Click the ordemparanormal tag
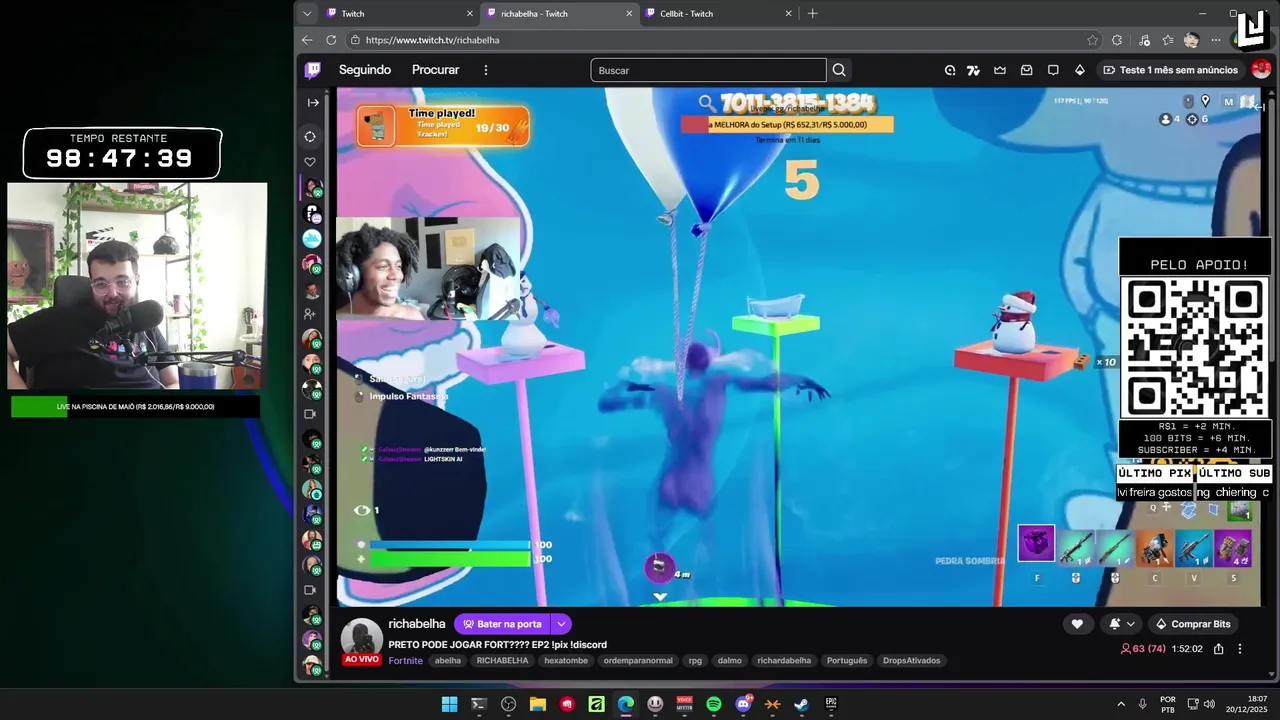Image resolution: width=1280 pixels, height=720 pixels. coord(638,661)
